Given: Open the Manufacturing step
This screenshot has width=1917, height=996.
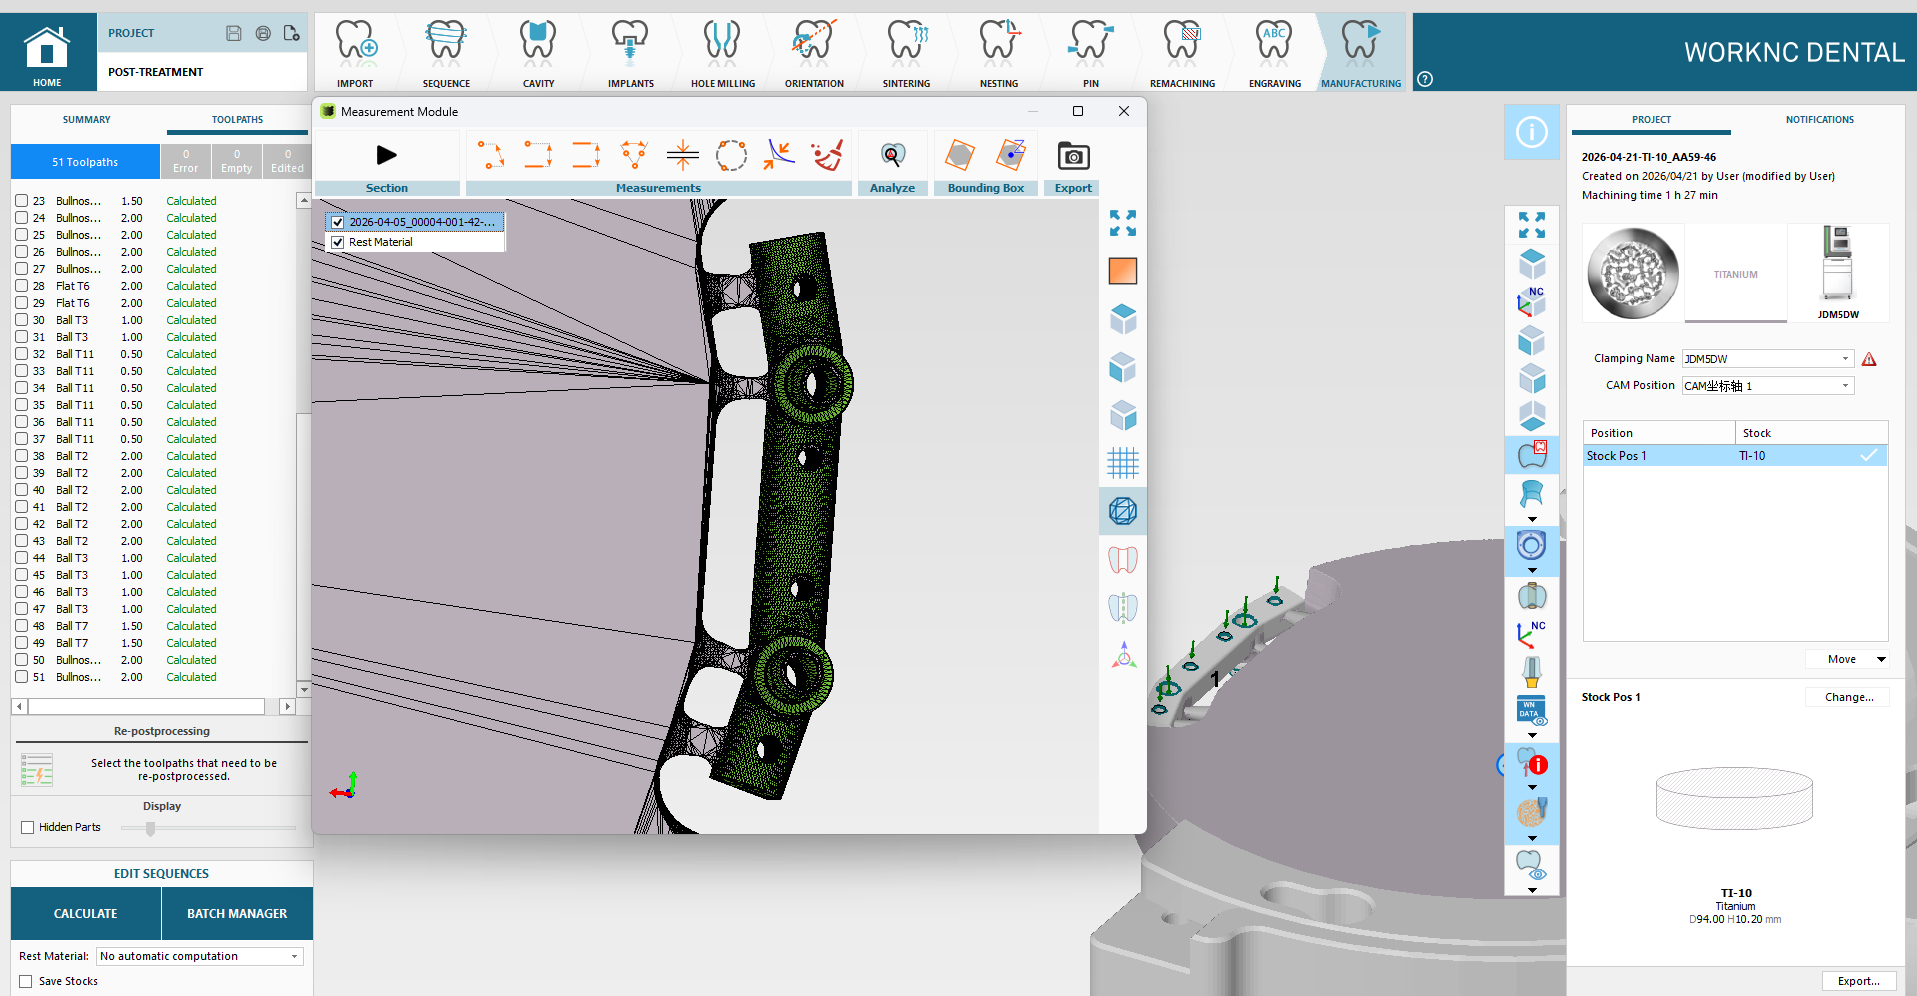Looking at the screenshot, I should (1360, 52).
